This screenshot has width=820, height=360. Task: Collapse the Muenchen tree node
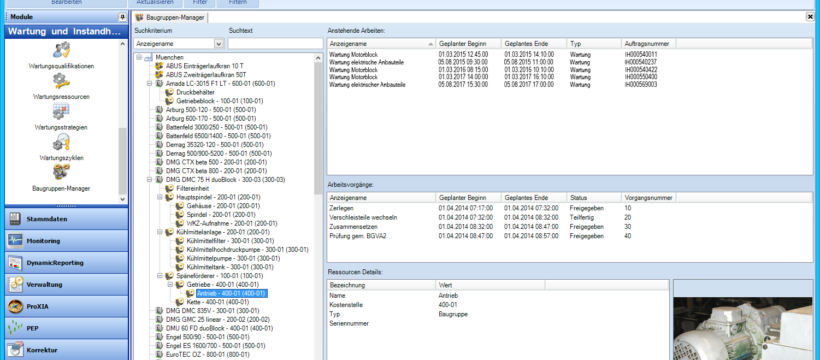(139, 57)
